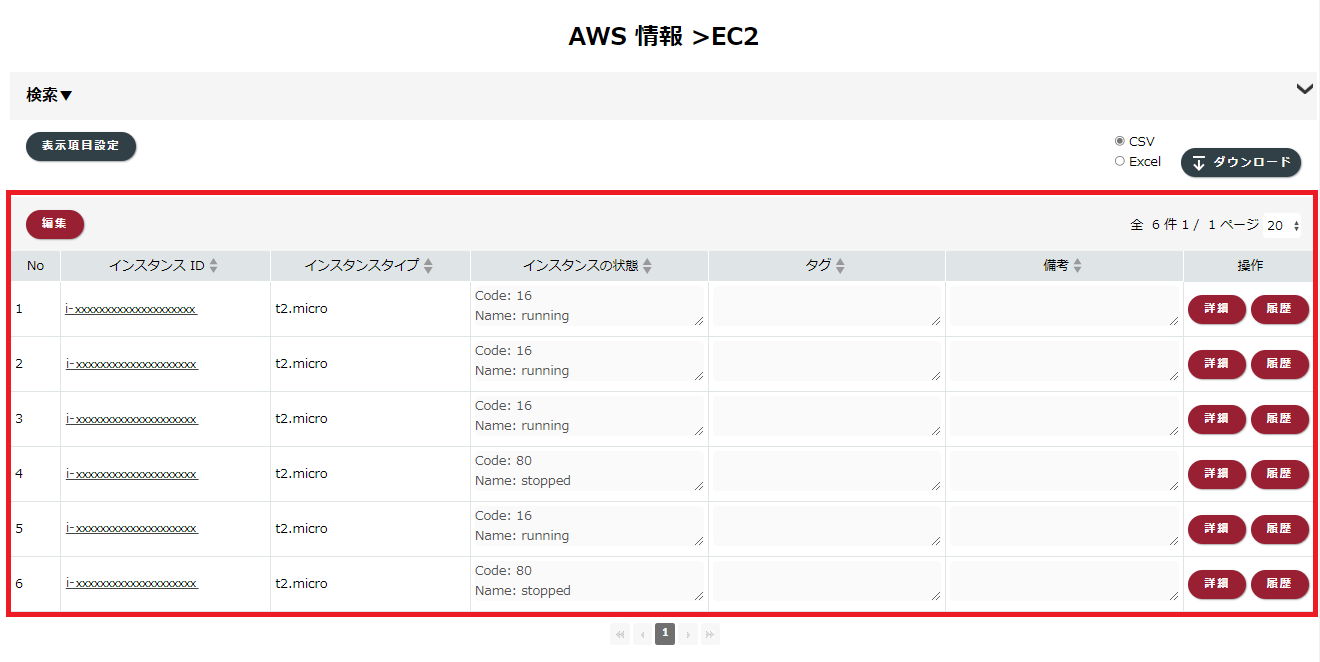Click the 編集 edit button

(x=55, y=224)
